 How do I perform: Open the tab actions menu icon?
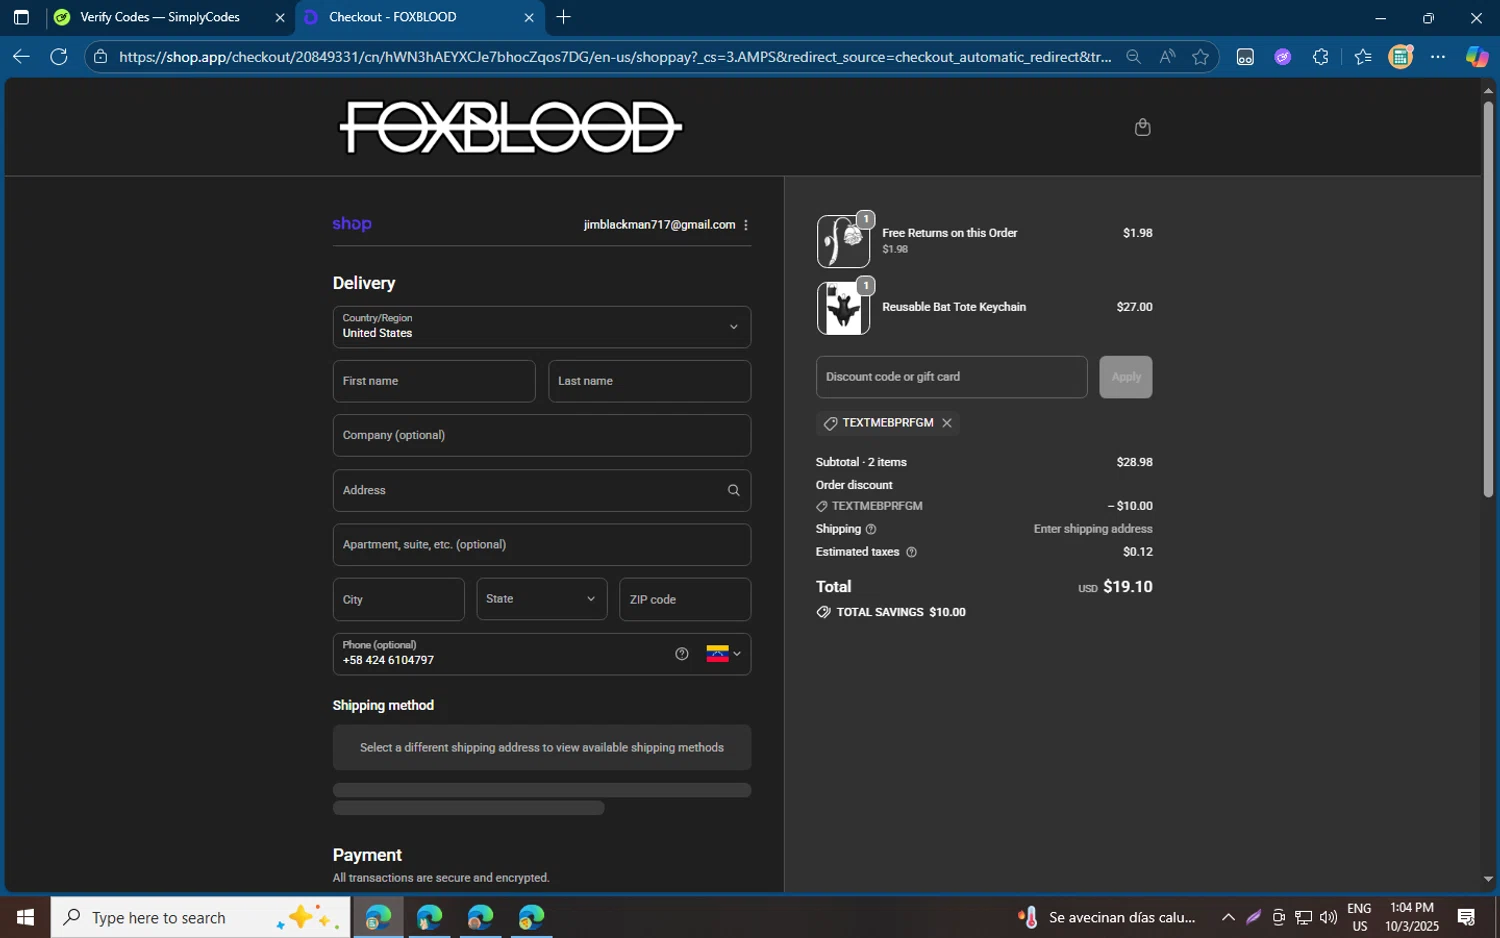(21, 17)
